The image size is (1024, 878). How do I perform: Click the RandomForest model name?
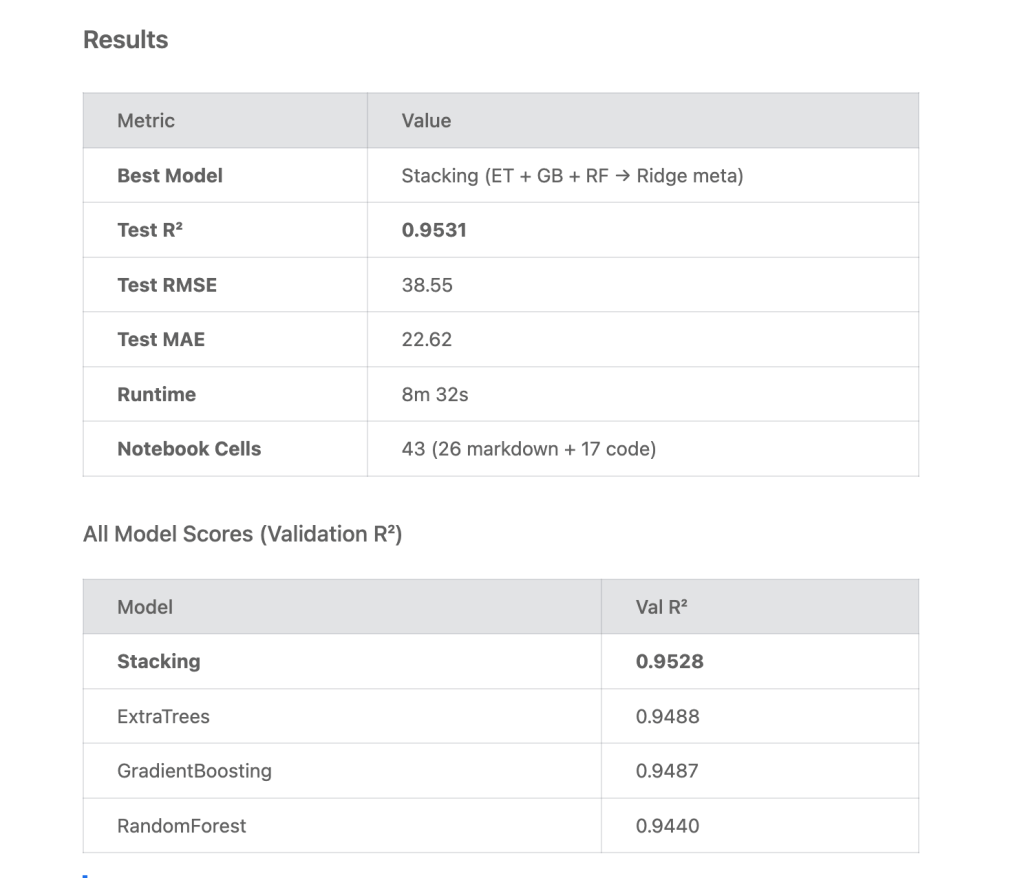[x=182, y=826]
